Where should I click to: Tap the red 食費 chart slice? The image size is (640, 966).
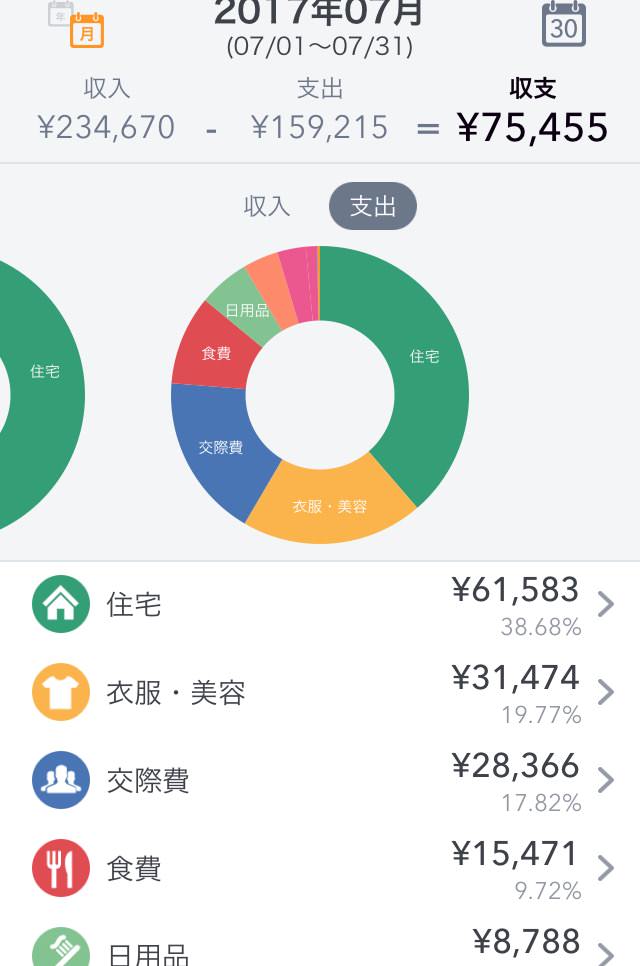214,352
